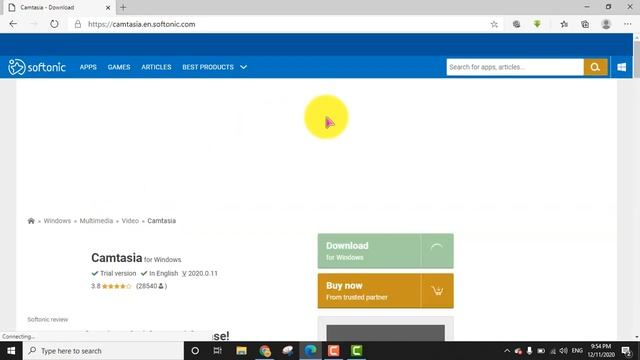Viewport: 640px width, 360px height.
Task: Open the browser Settings and more menu
Action: (x=627, y=24)
